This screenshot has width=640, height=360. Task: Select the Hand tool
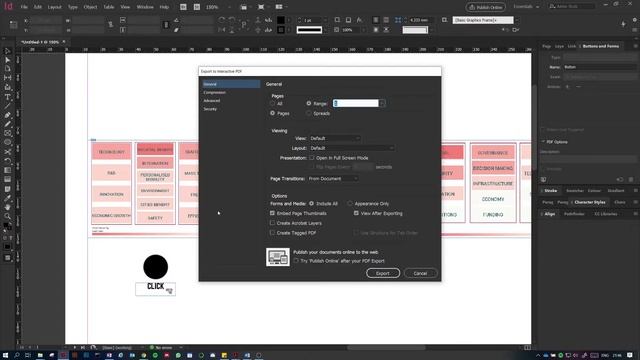pyautogui.click(x=7, y=207)
